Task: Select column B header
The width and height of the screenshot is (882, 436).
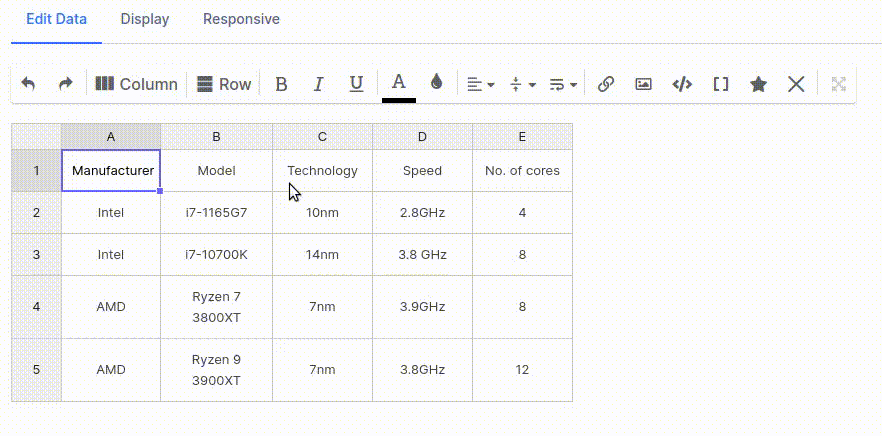Action: click(217, 137)
